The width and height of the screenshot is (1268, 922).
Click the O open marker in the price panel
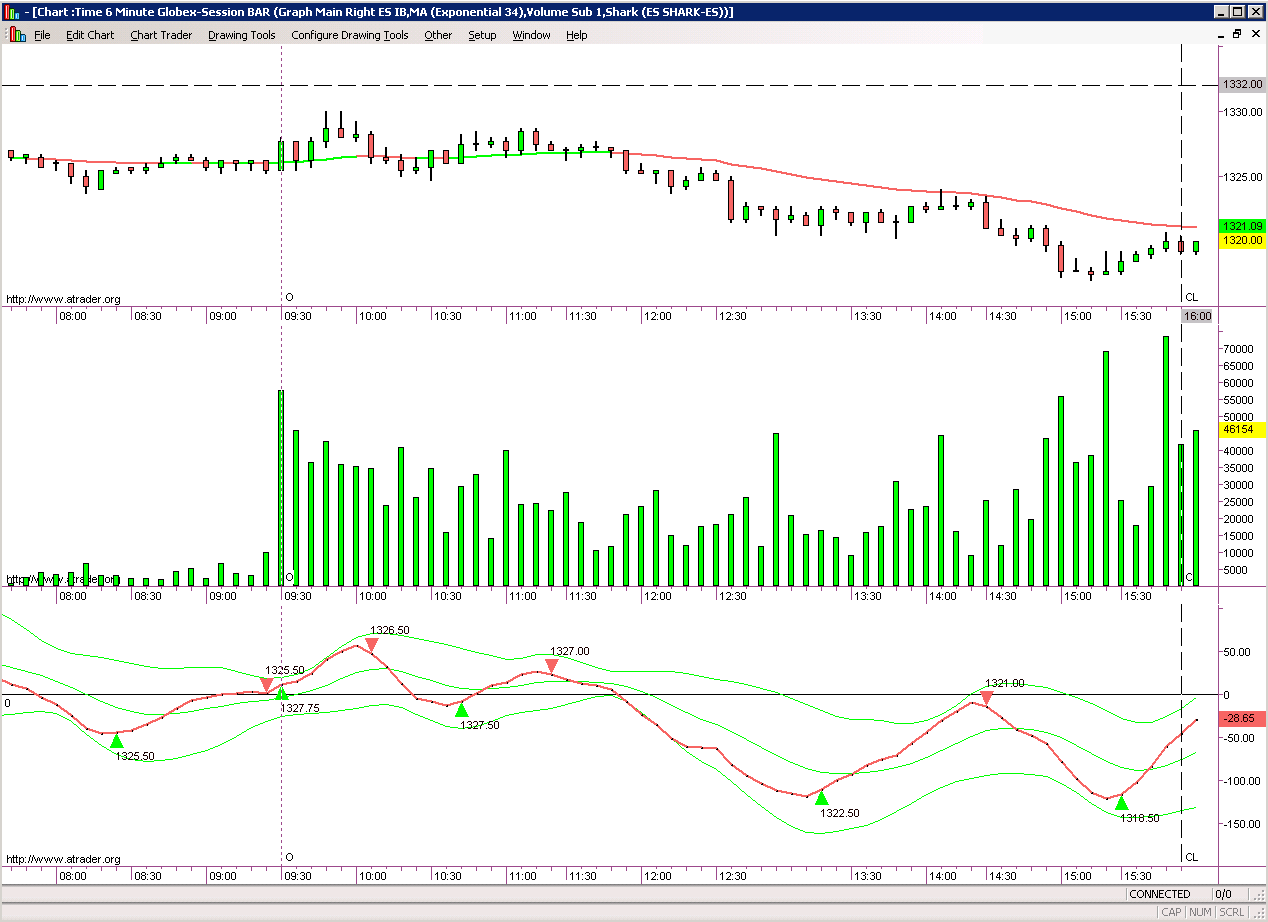click(289, 297)
